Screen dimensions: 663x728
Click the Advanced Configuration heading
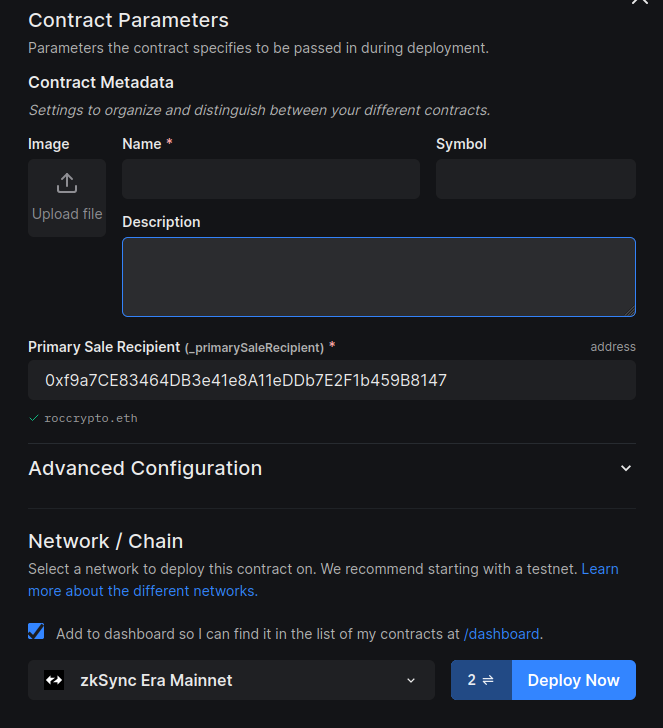(145, 468)
